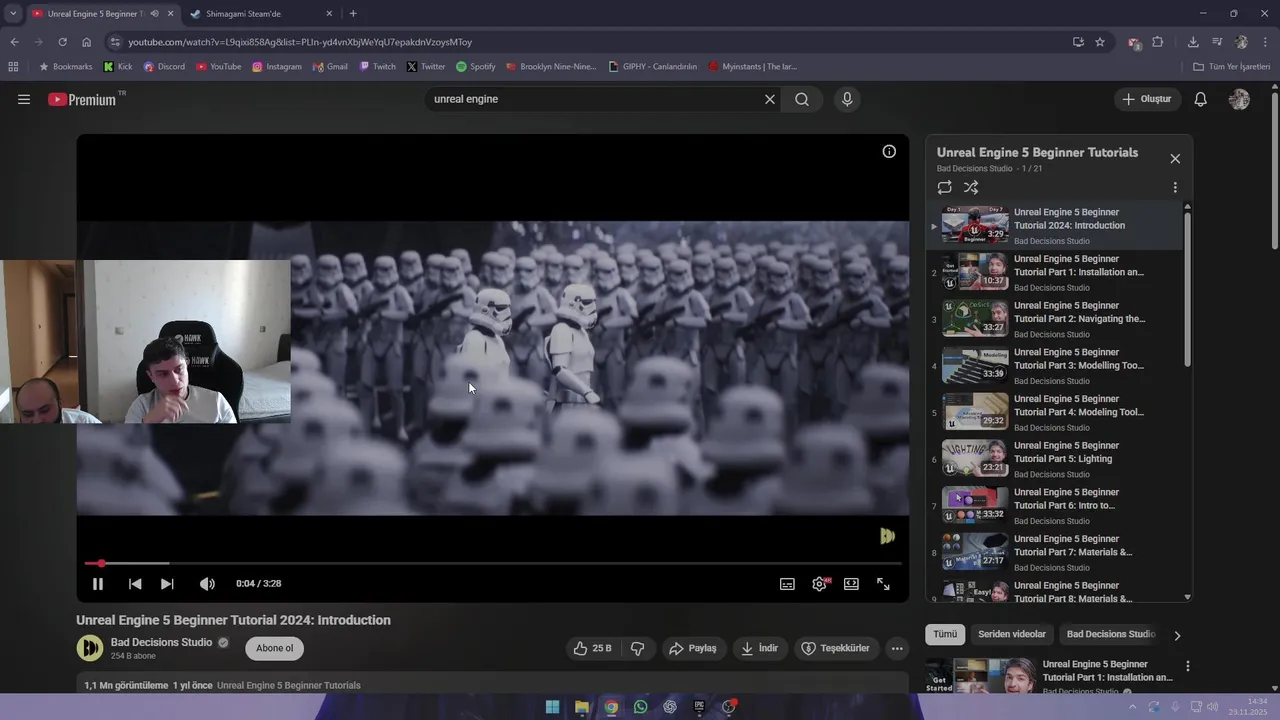Open Chrome from taskbar
Viewport: 1280px width, 720px height.
611,707
